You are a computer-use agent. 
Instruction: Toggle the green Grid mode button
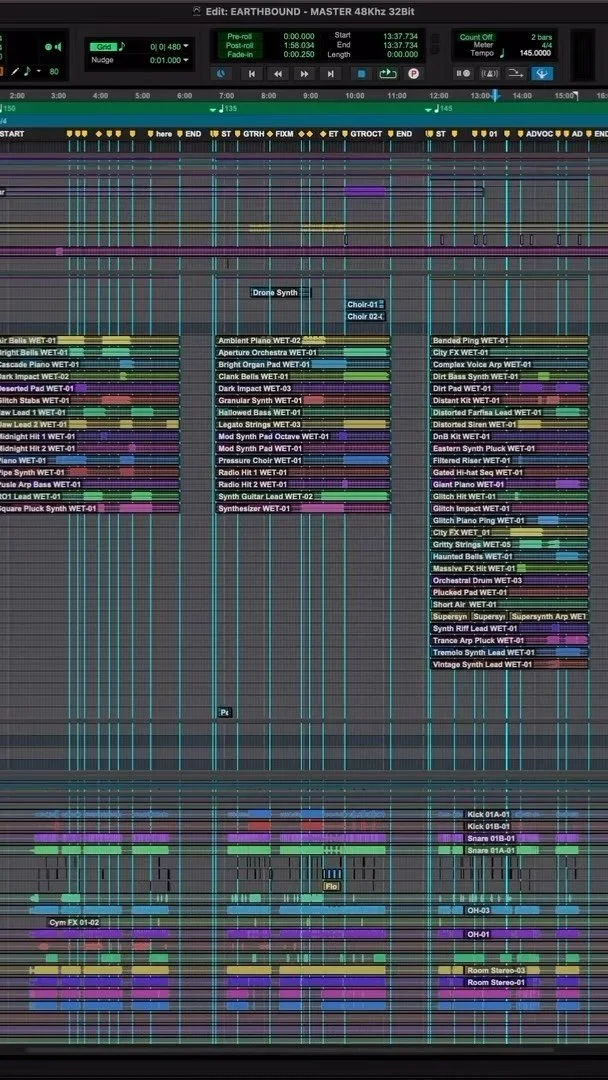point(103,47)
